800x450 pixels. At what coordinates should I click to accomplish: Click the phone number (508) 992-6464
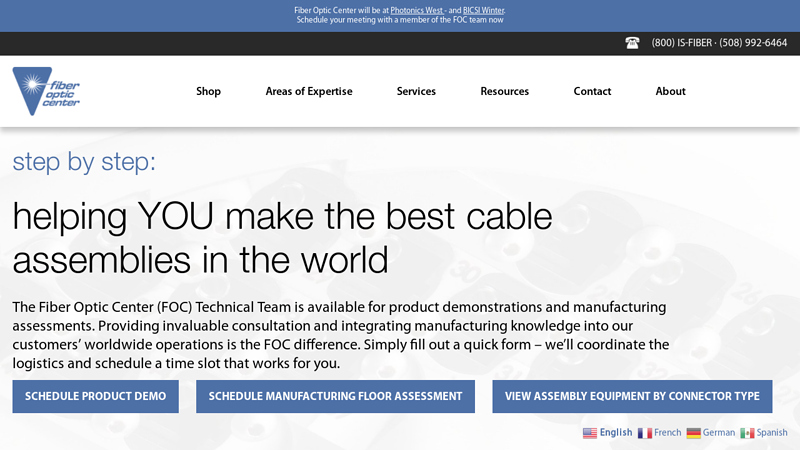[753, 43]
